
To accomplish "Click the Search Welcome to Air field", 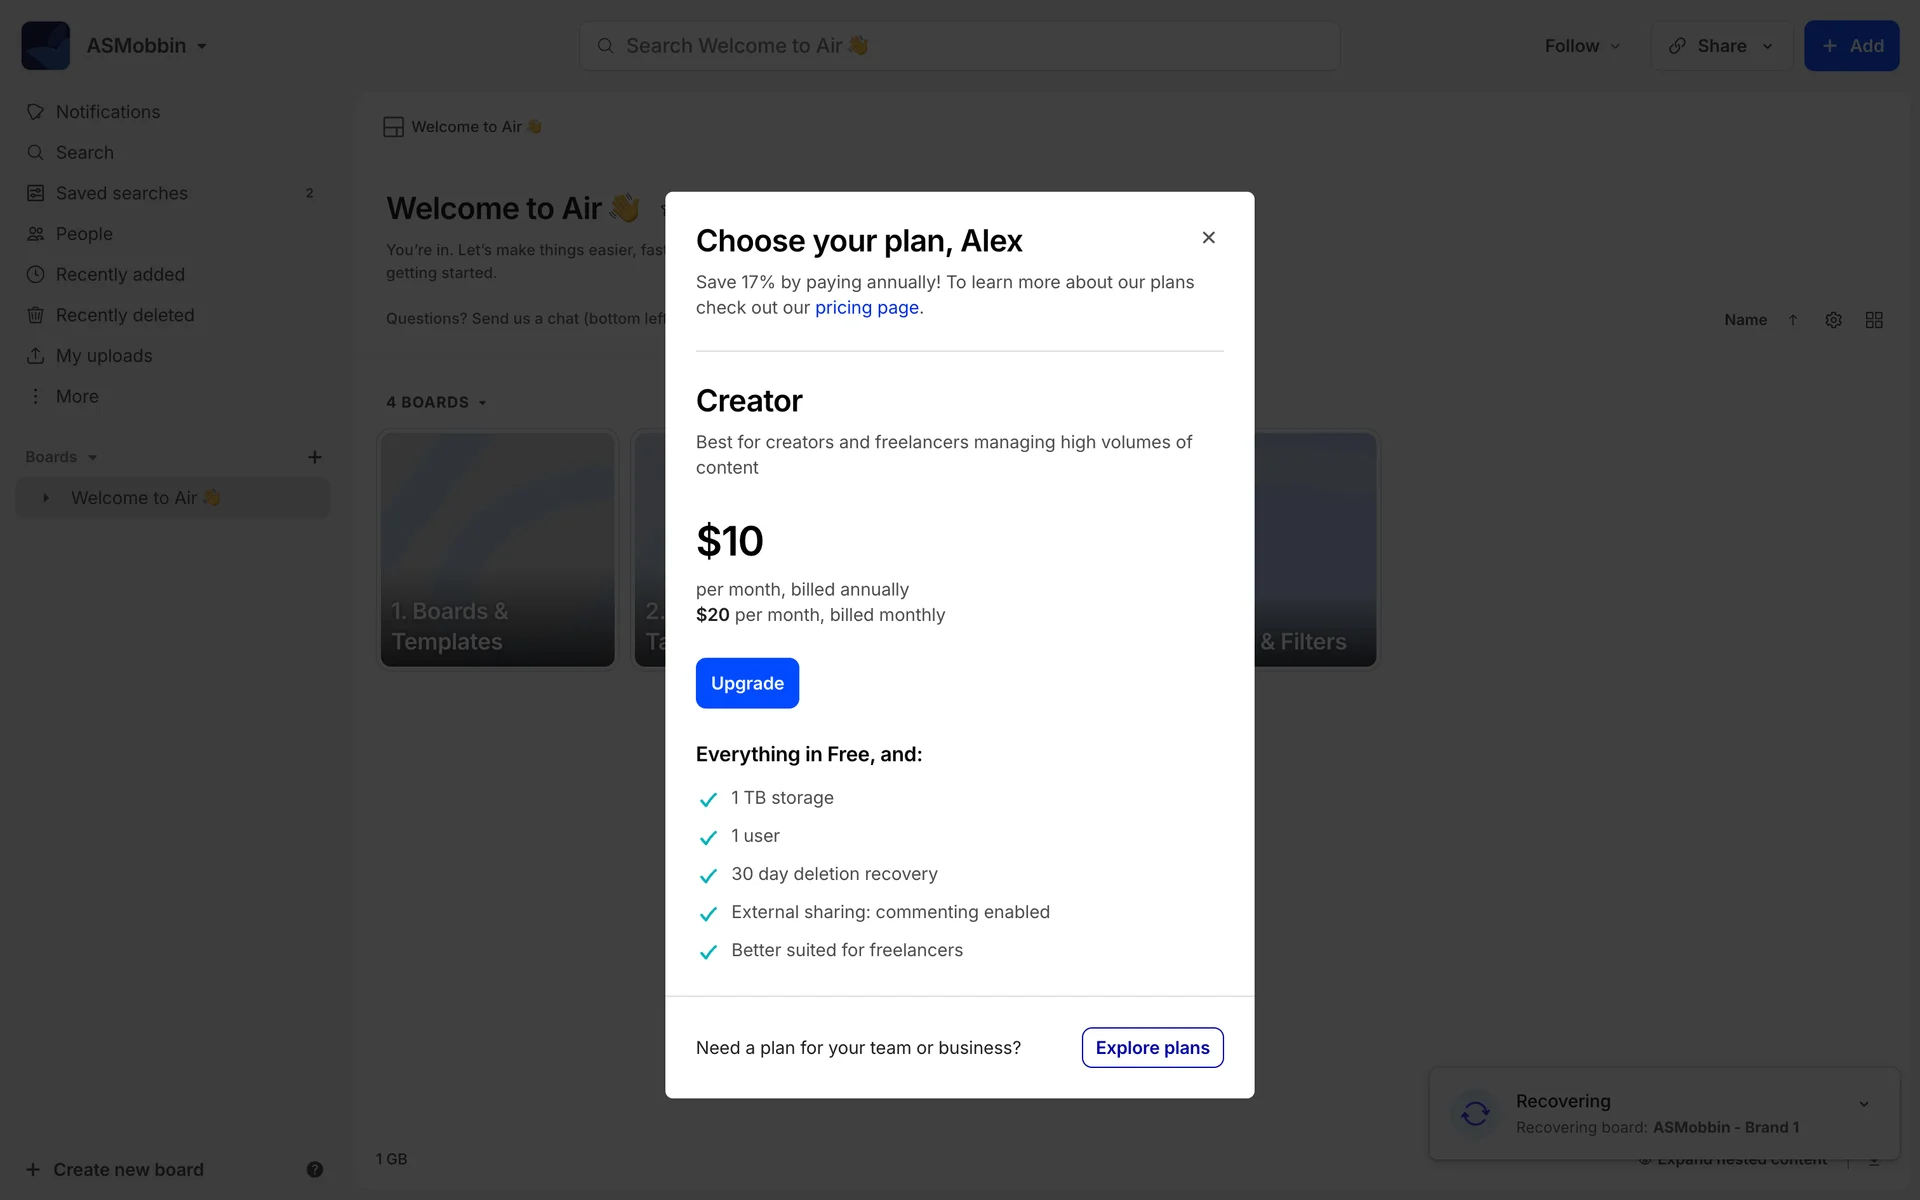I will (958, 46).
